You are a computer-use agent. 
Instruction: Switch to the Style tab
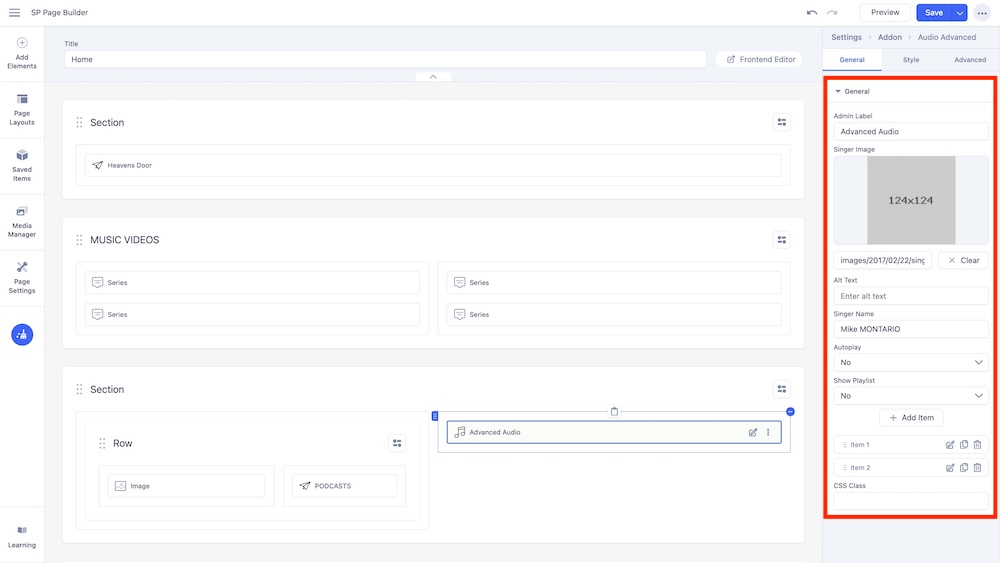click(x=911, y=60)
